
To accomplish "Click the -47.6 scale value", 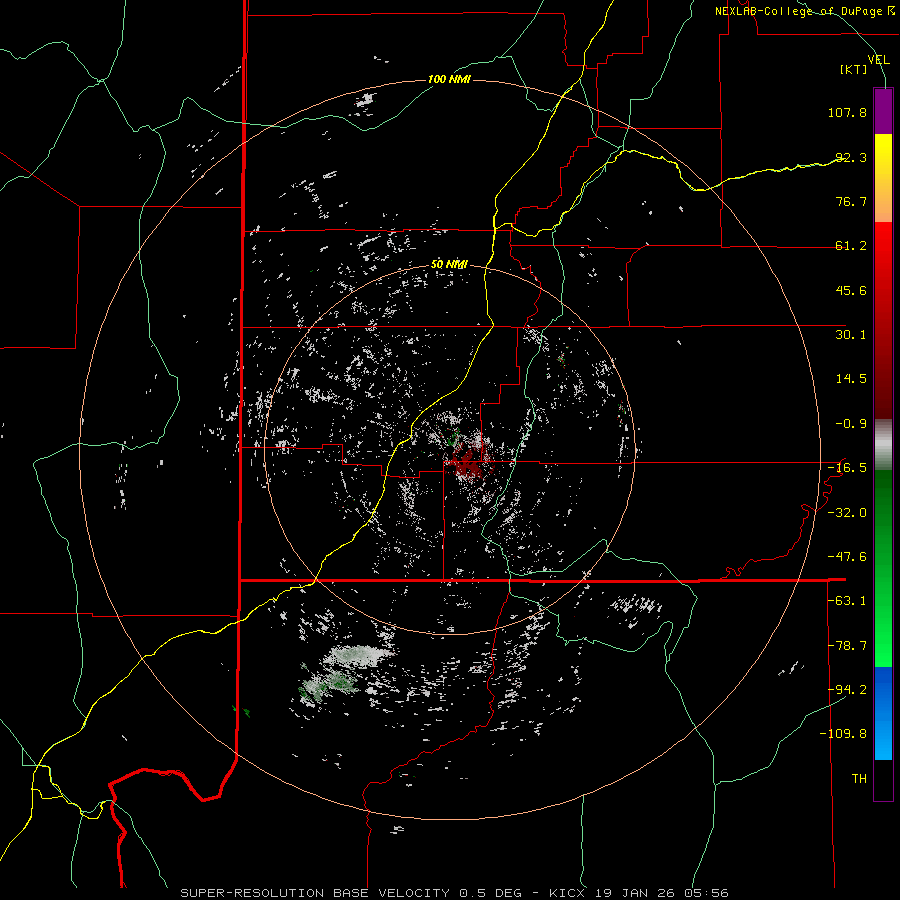I will tap(847, 557).
